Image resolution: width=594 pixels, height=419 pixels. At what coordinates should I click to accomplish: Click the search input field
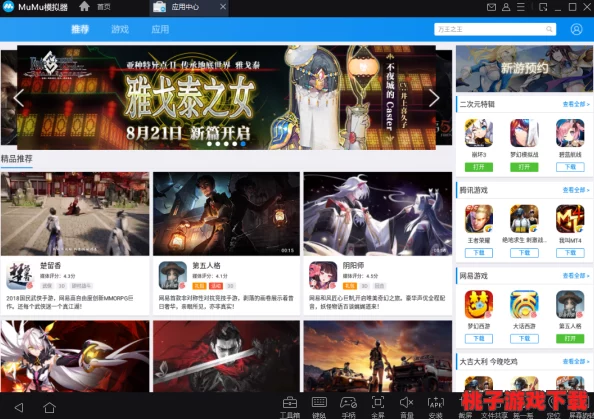[x=495, y=29]
